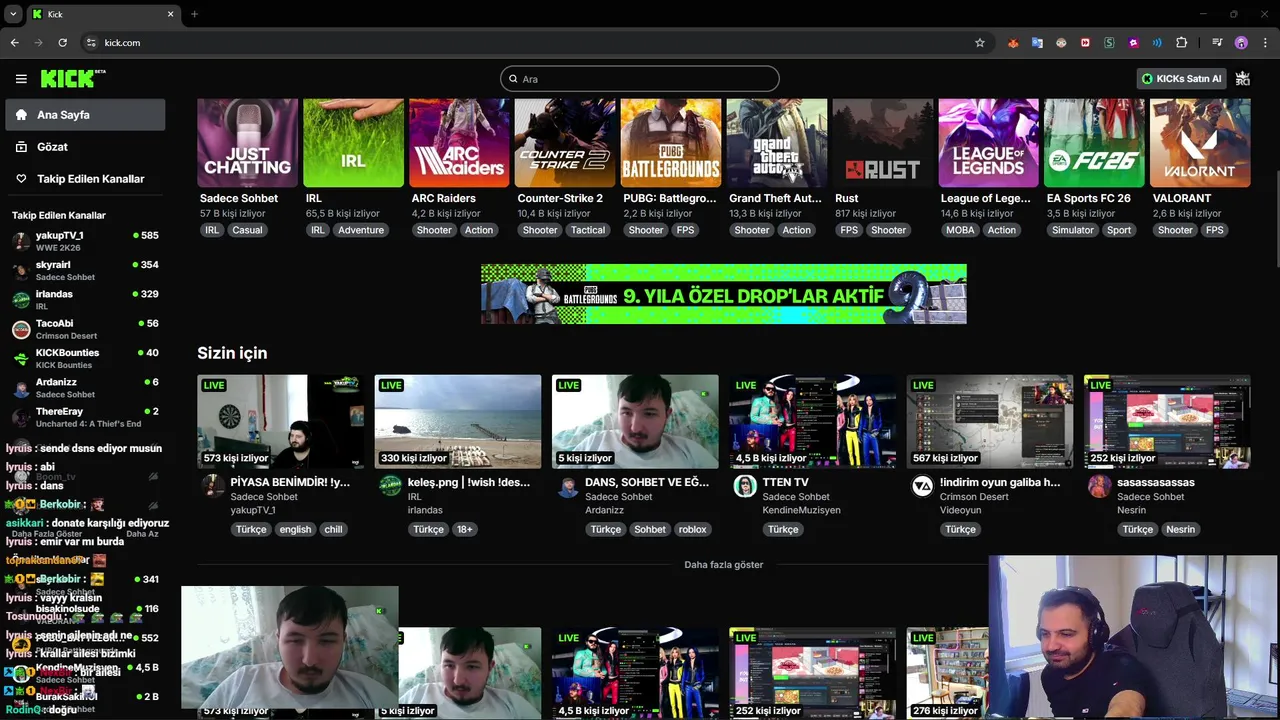Screen dimensions: 1280x720
Task: Select the Tactical tag under Counter-Strike 2
Action: click(588, 230)
